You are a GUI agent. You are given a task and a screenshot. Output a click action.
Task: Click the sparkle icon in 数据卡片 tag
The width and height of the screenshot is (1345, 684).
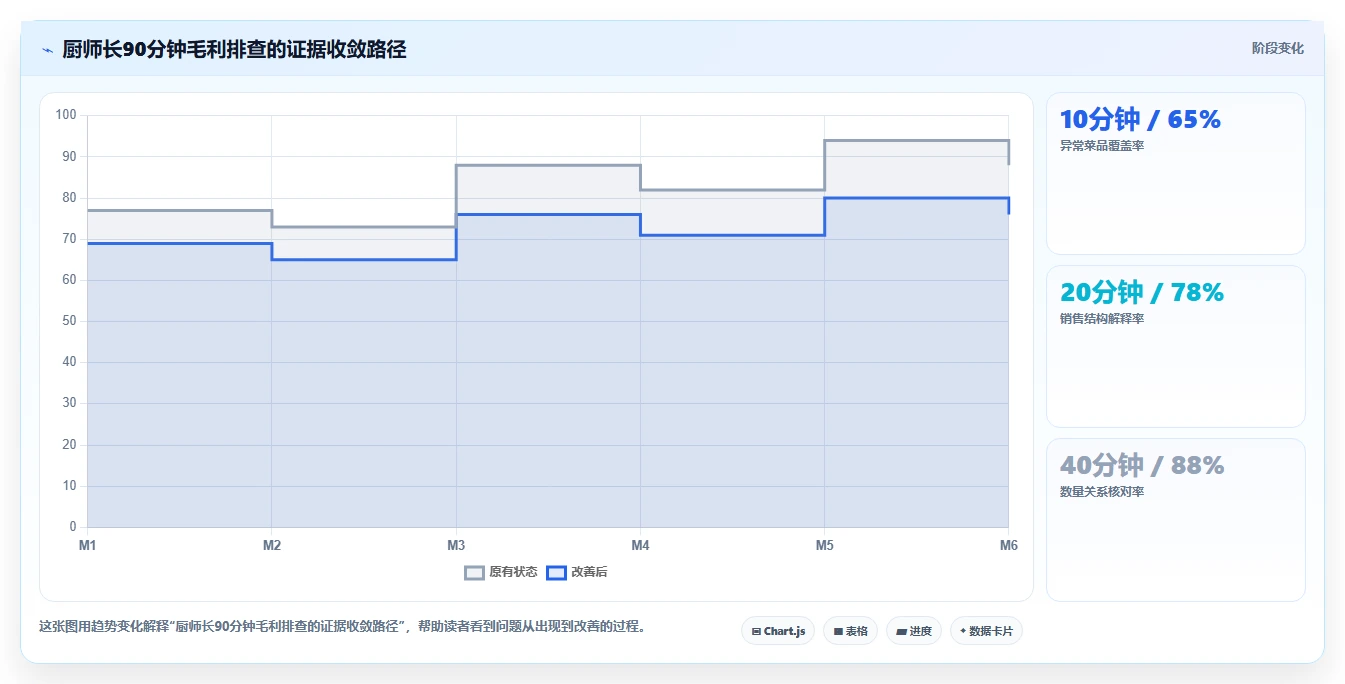tap(963, 631)
